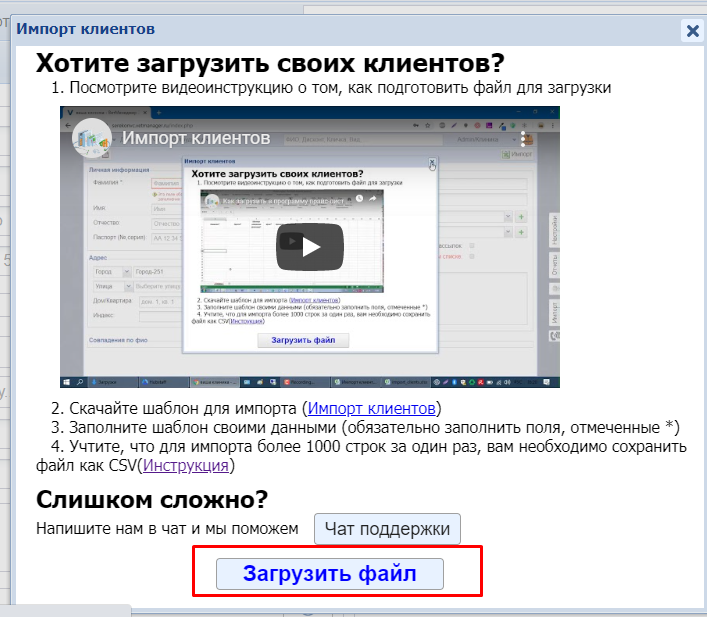
Task: Click step 3 text about filling template
Action: pyautogui.click(x=365, y=427)
